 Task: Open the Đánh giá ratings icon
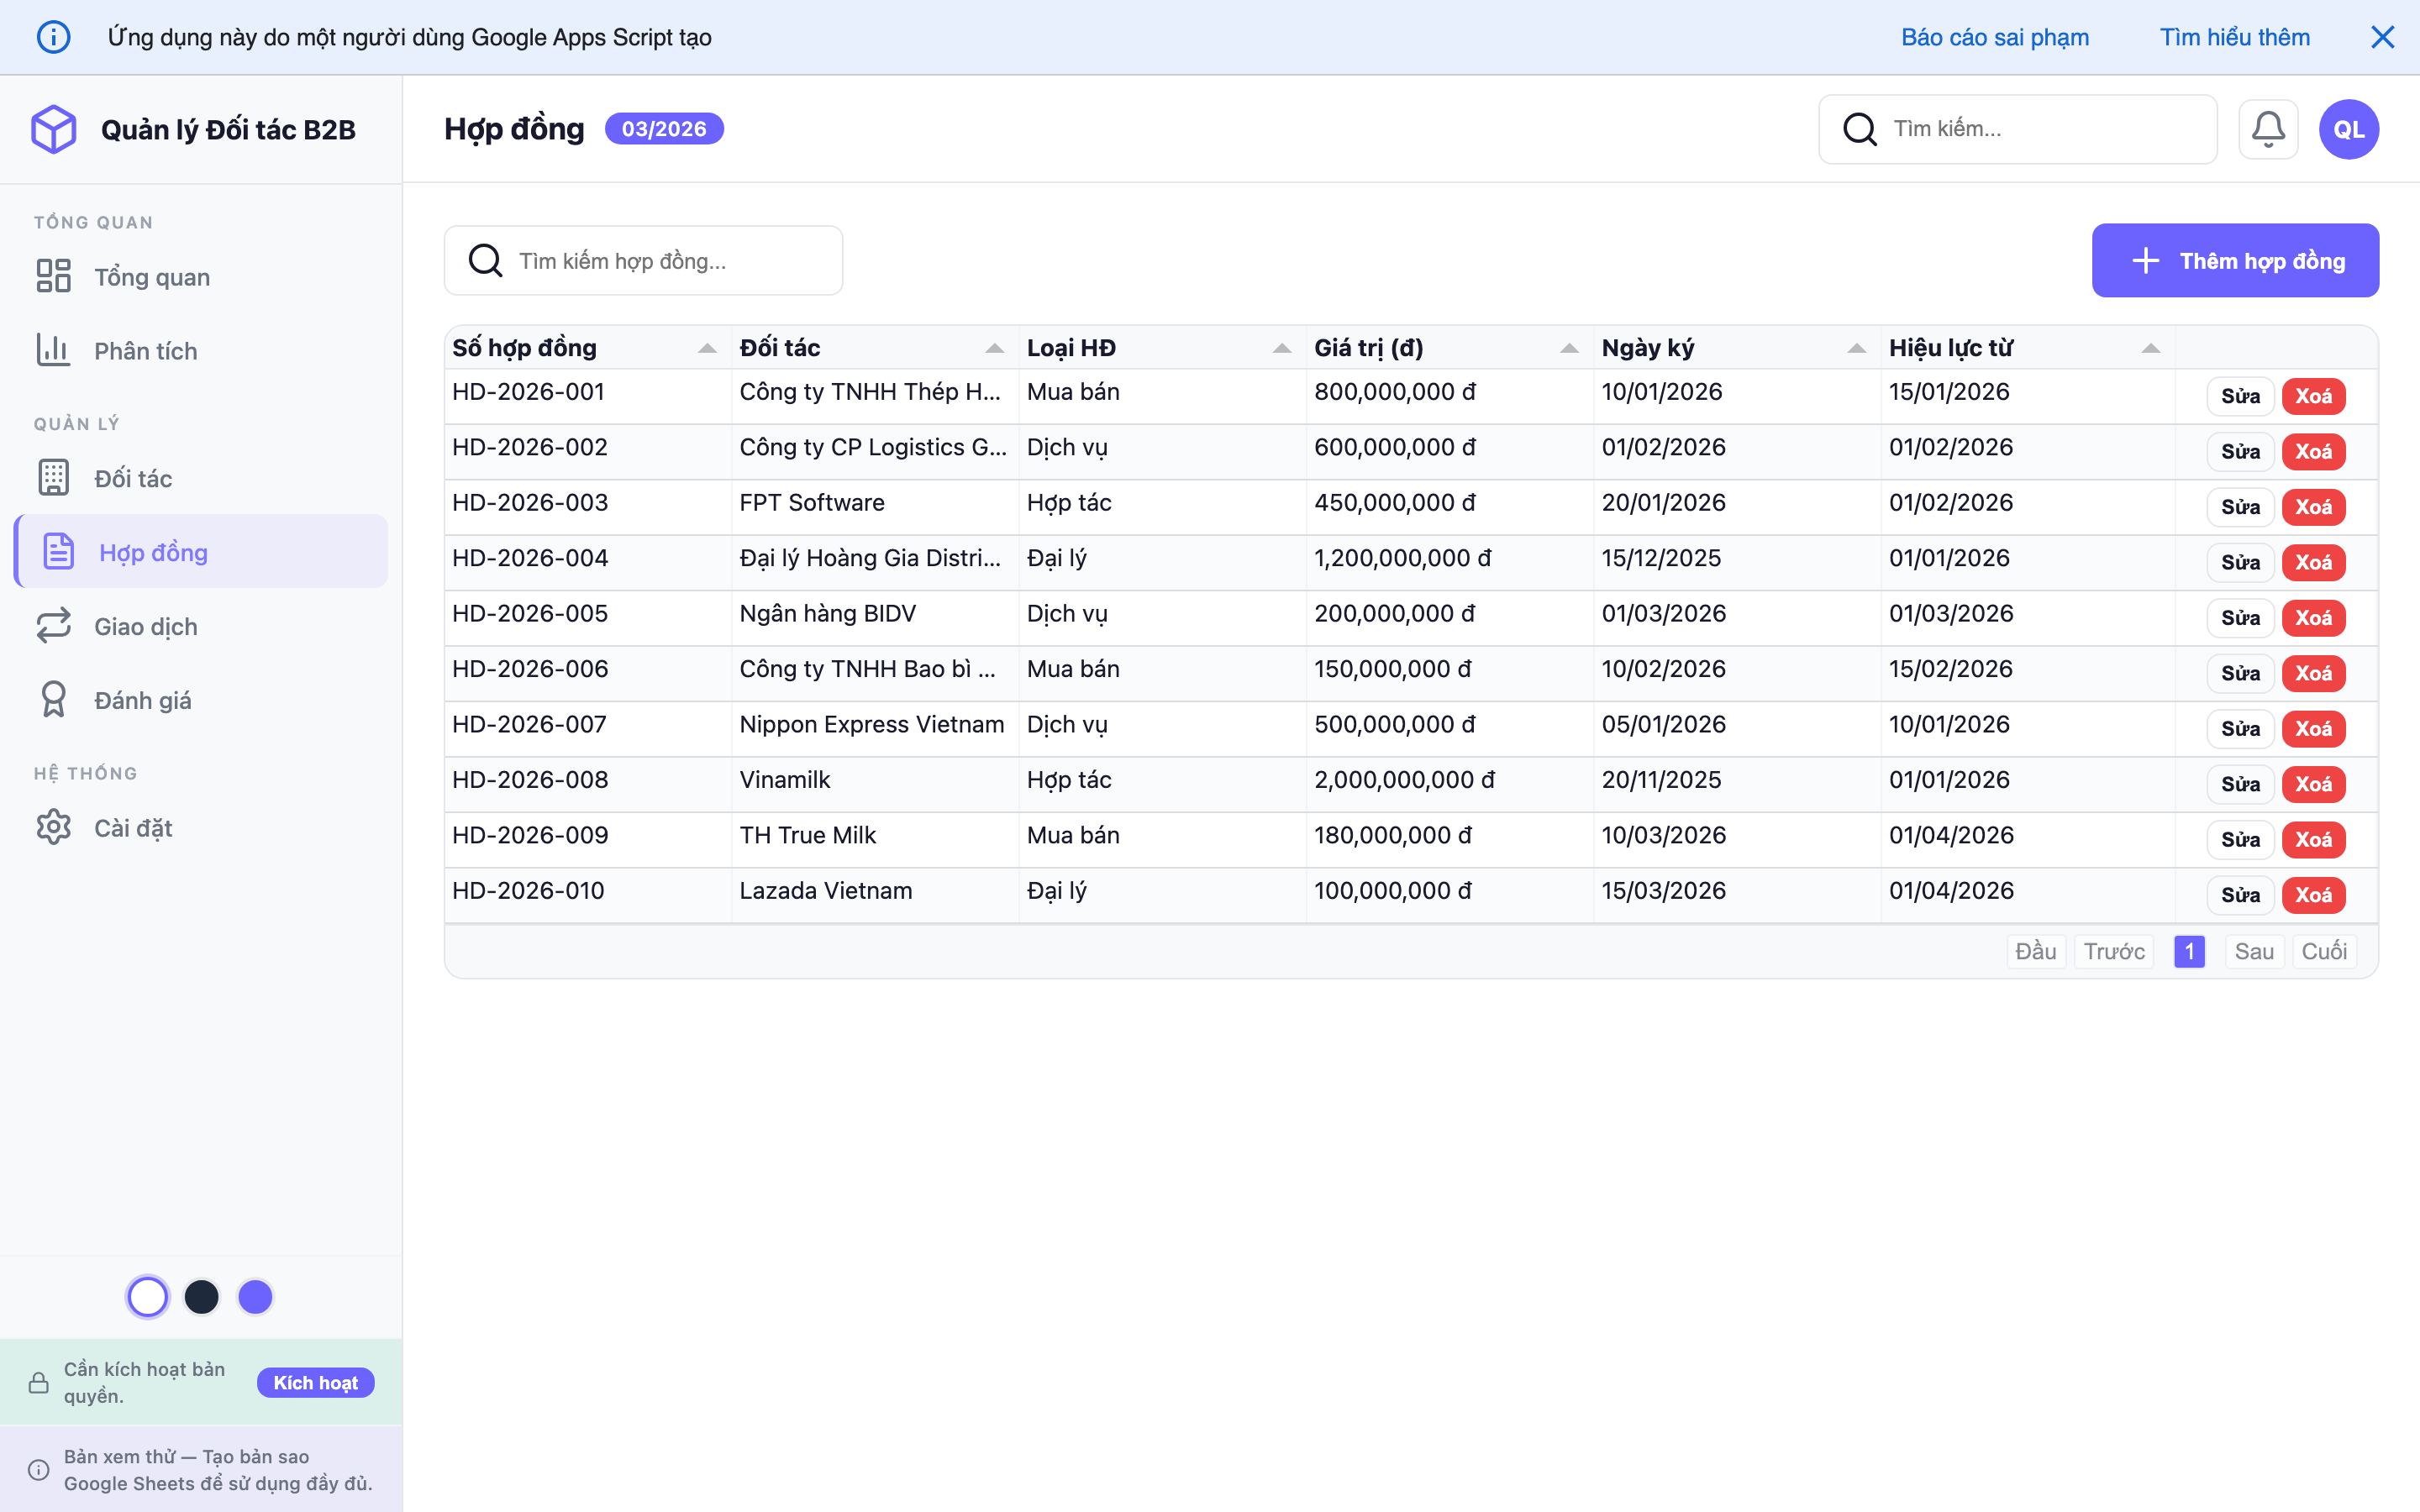click(54, 699)
